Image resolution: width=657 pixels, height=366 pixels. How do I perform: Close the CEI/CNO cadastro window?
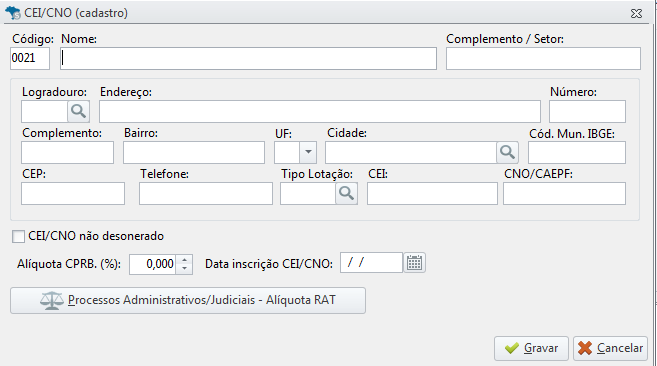click(x=636, y=13)
